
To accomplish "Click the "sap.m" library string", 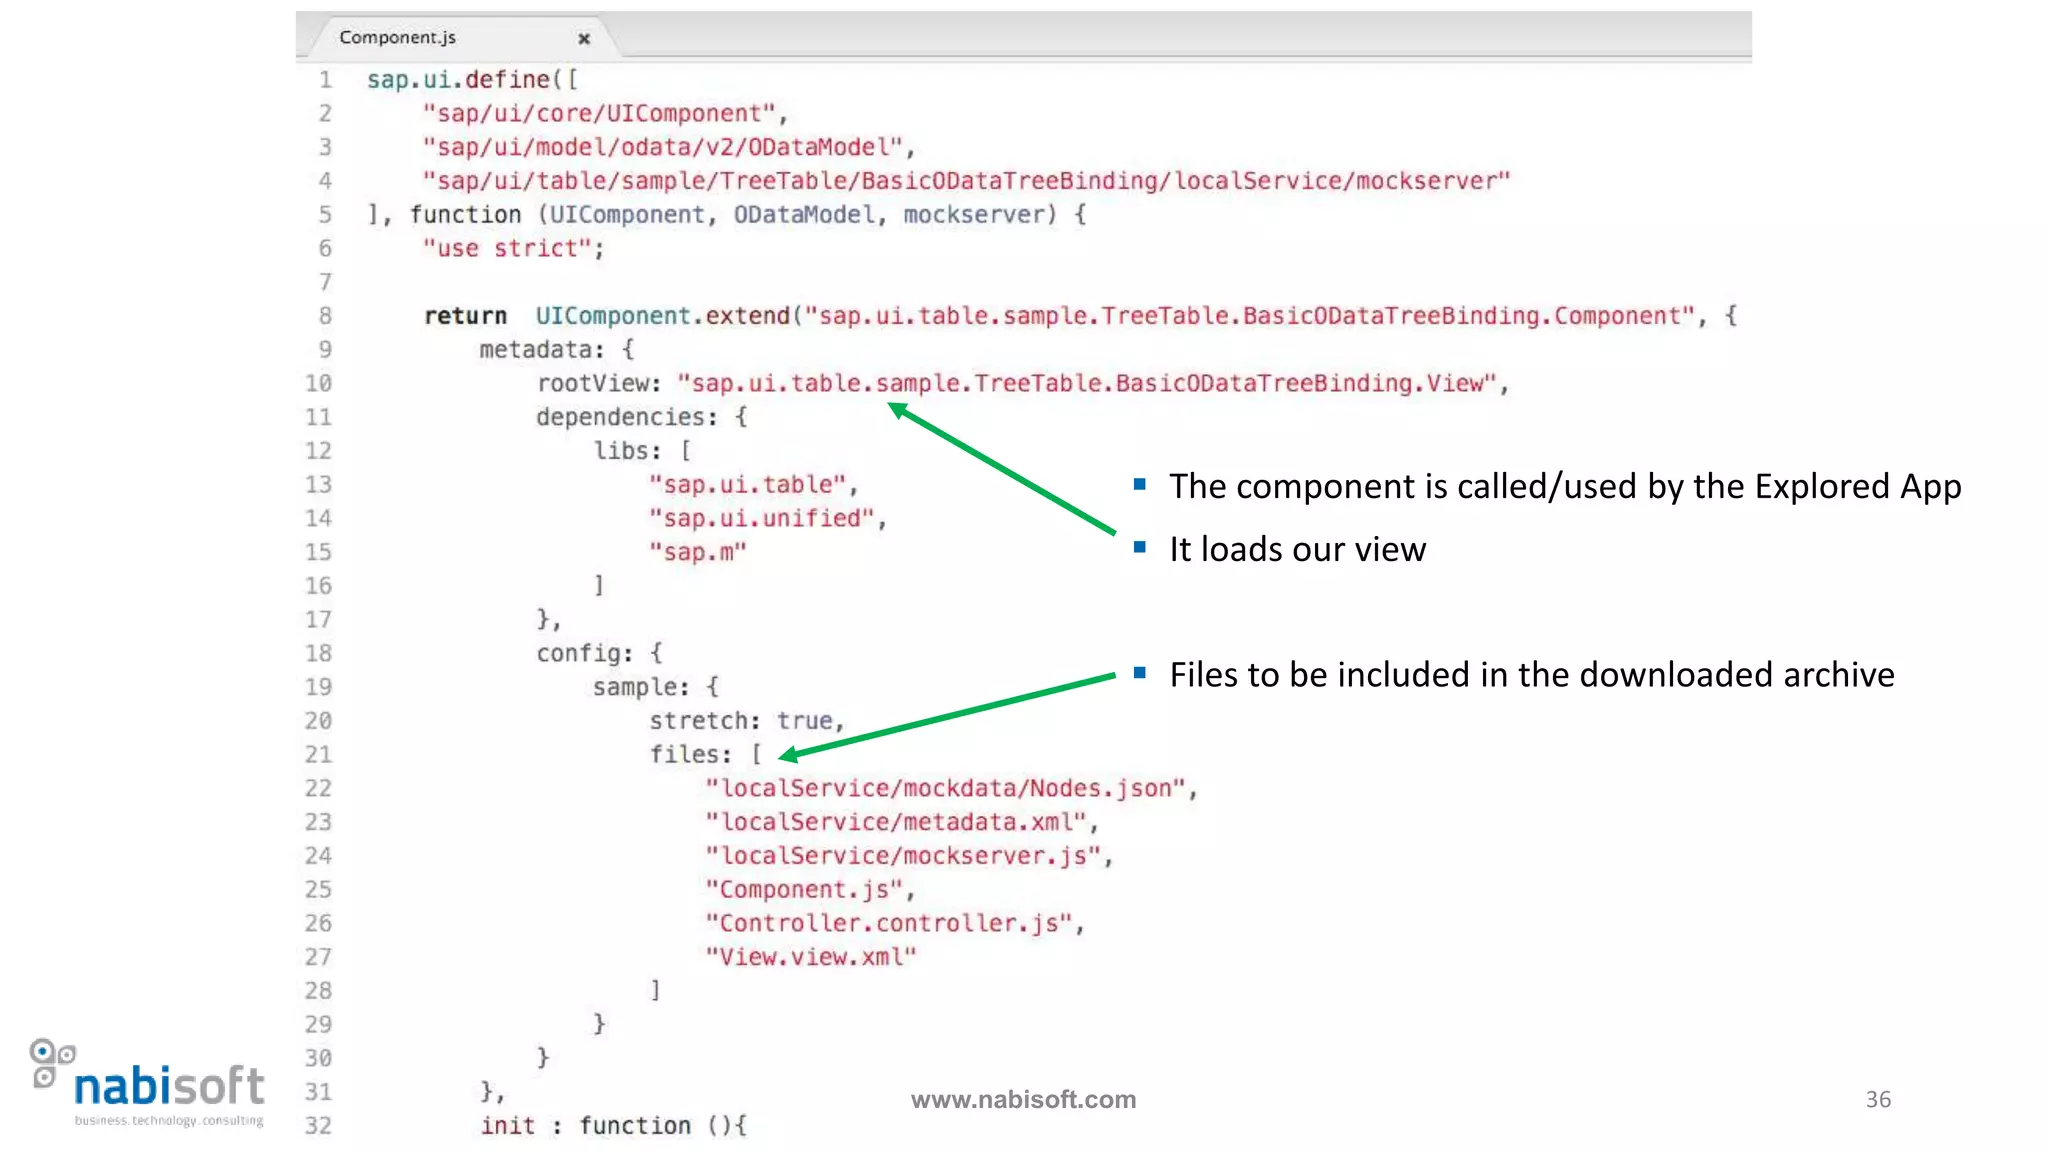I will point(697,553).
